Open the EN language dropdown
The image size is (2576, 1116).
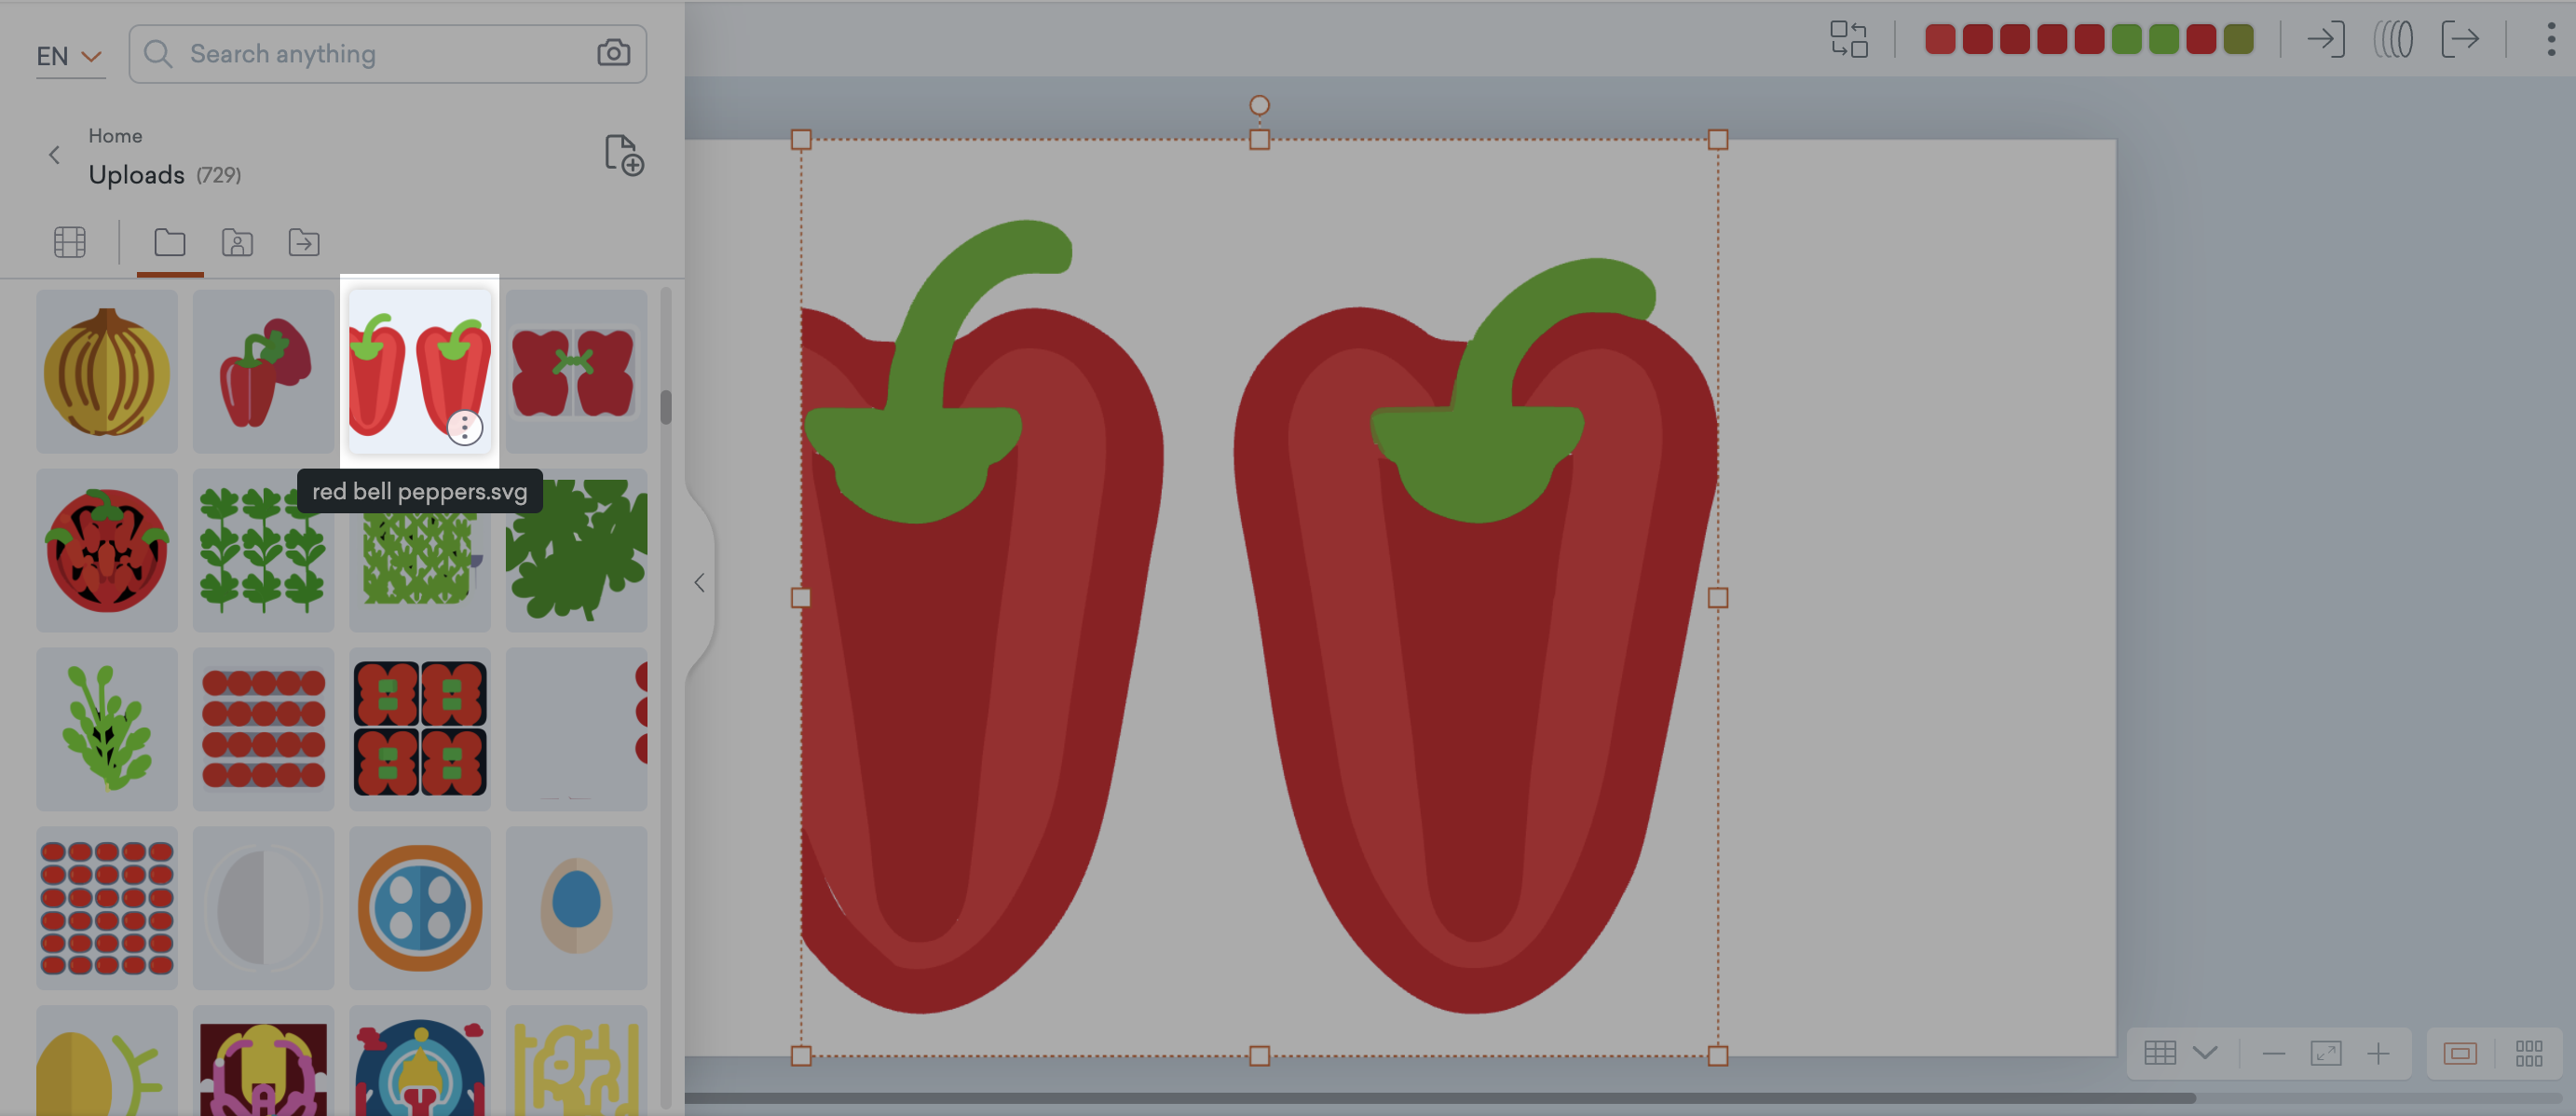[69, 56]
